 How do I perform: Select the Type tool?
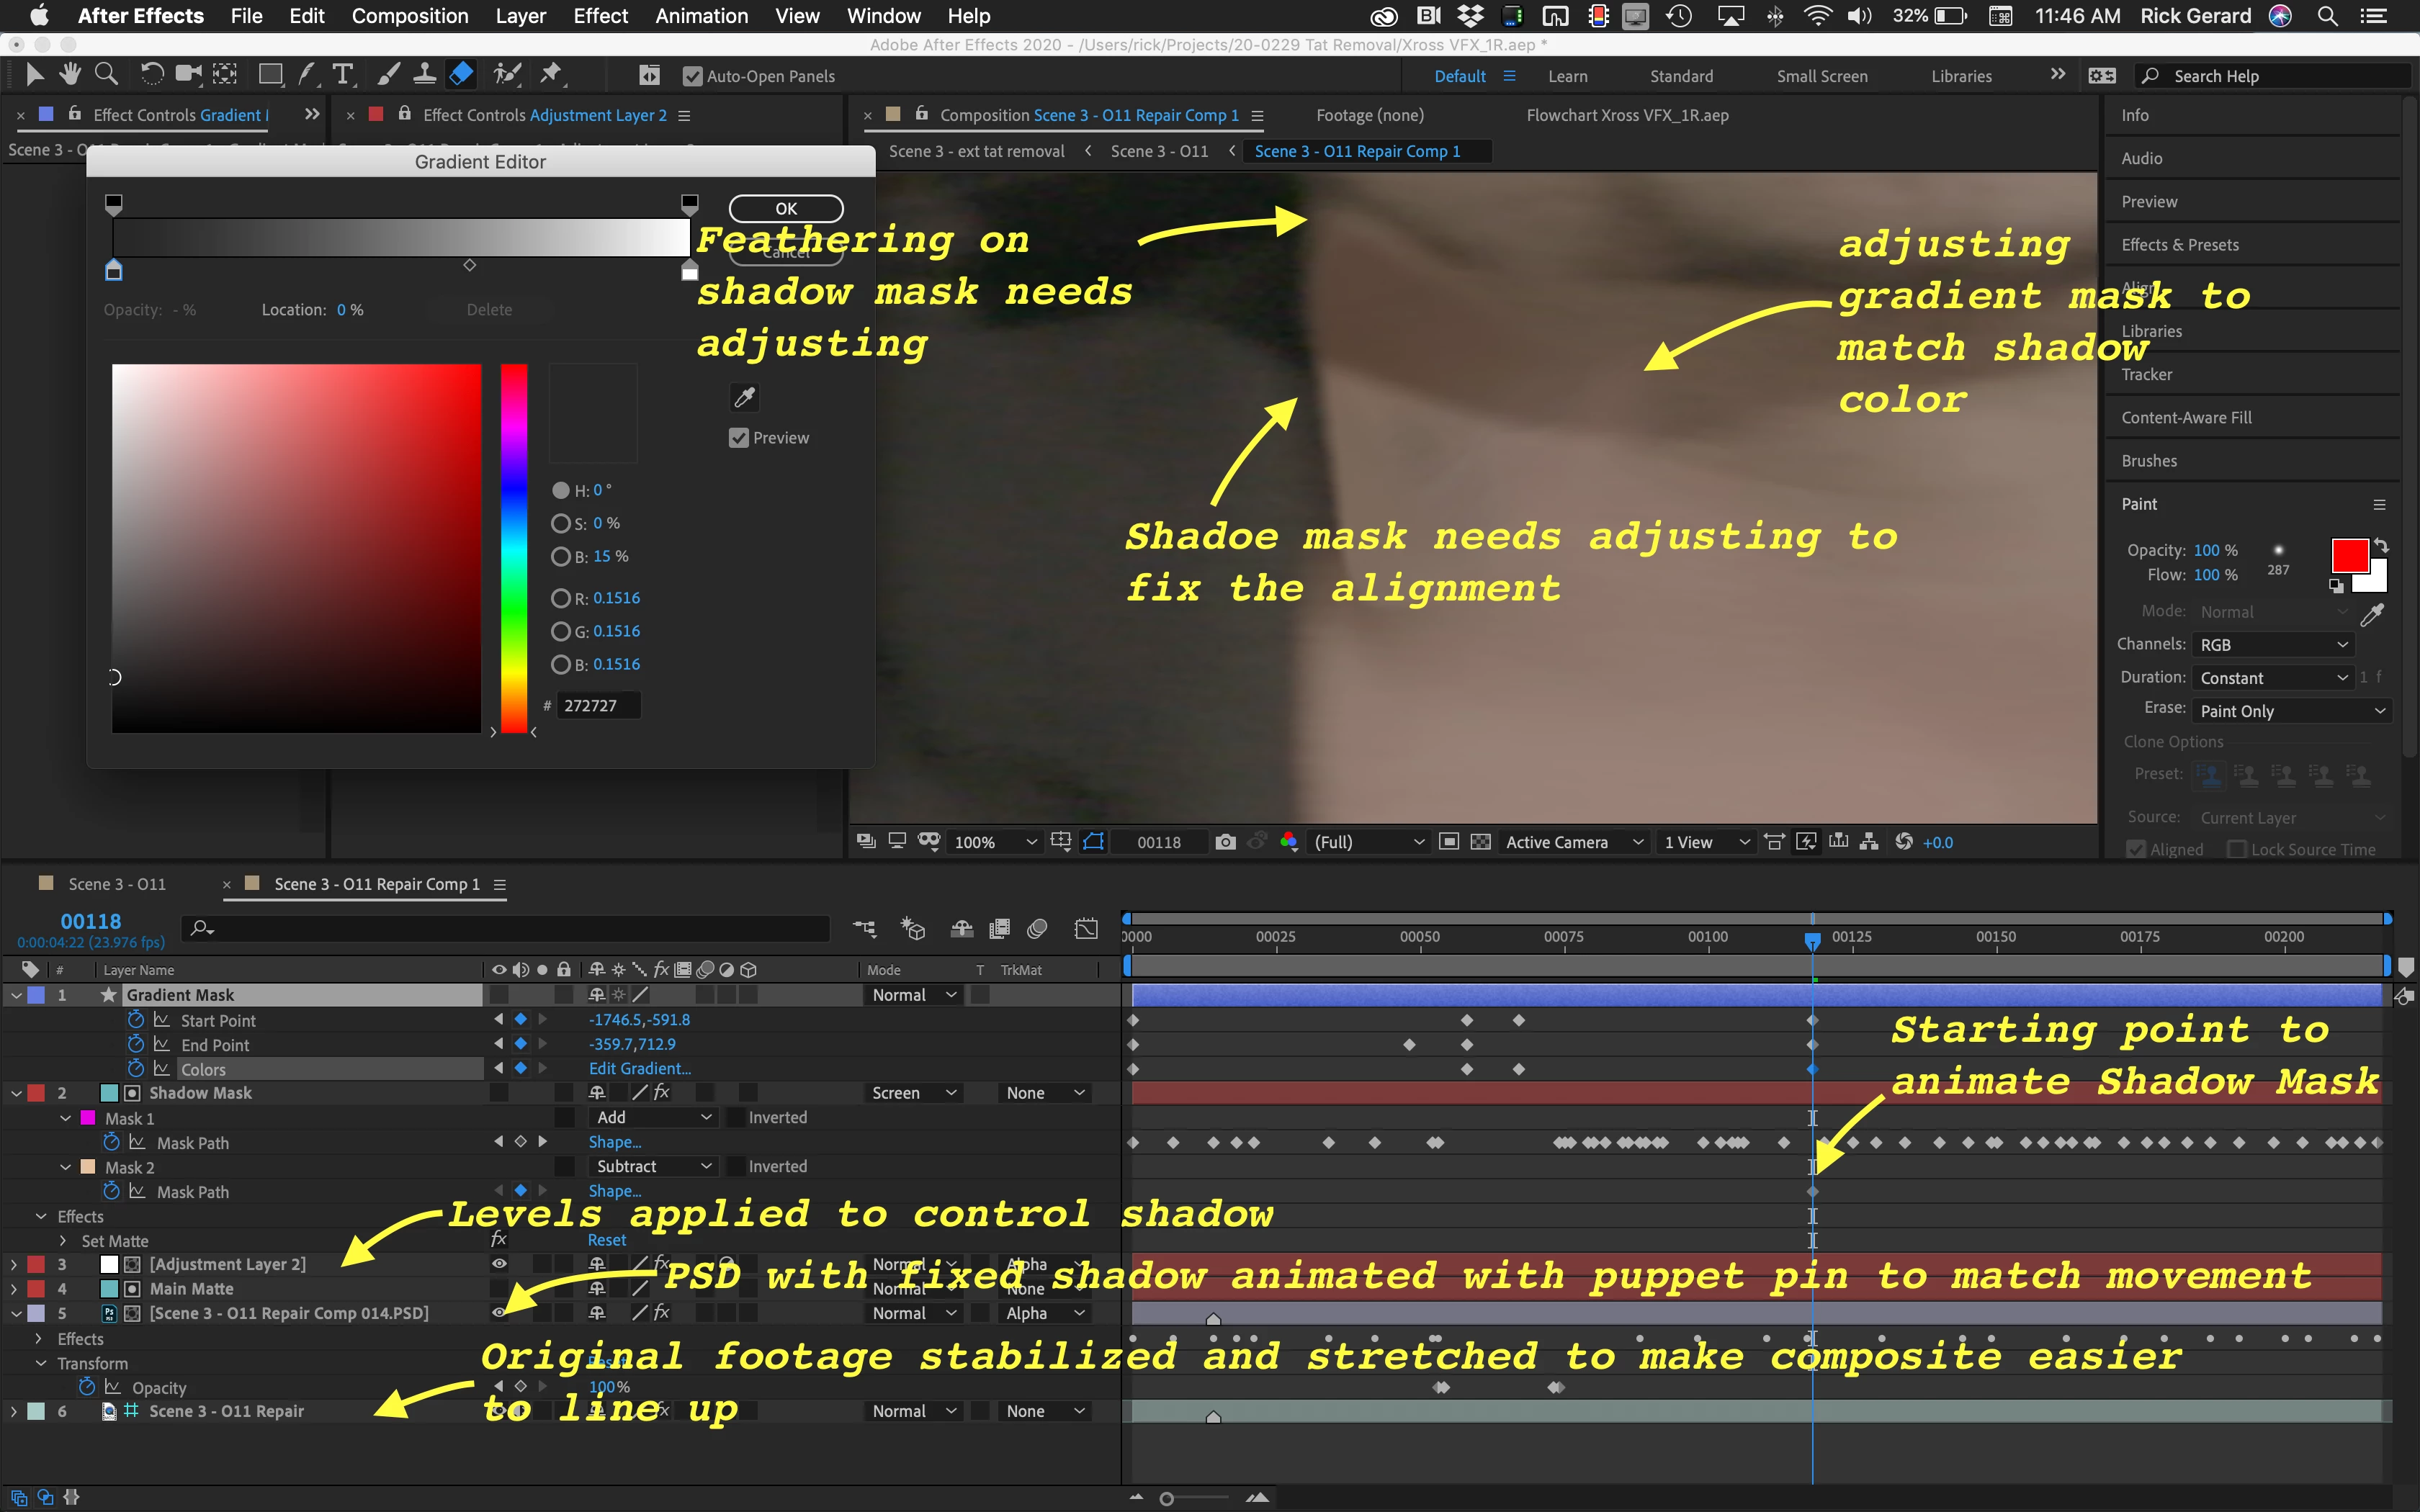(342, 74)
